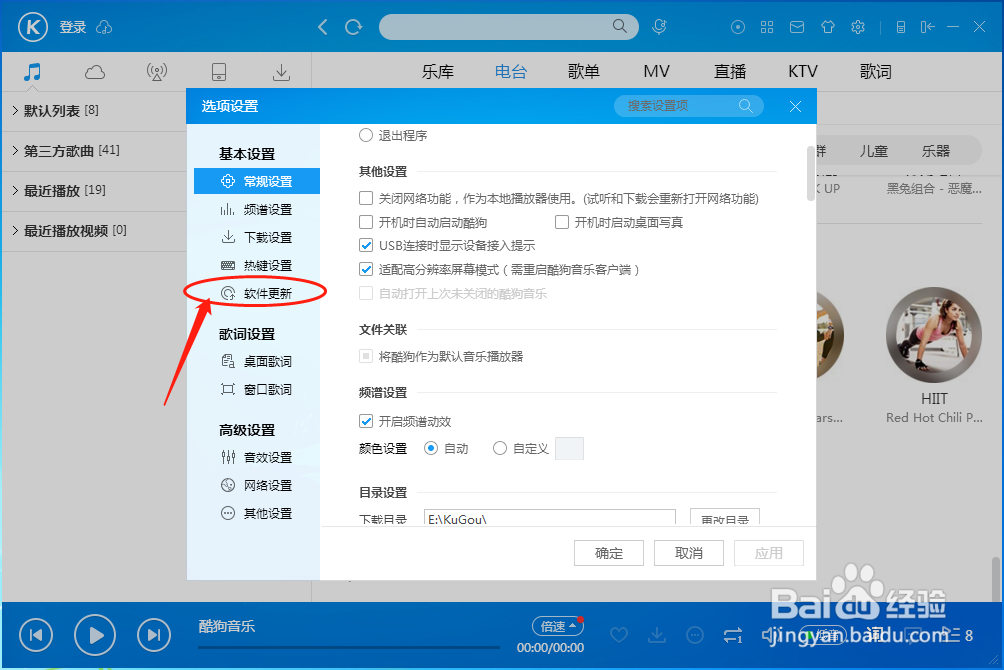Viewport: 1004px width, 670px height.
Task: Select 自定义 color radio button
Action: 499,448
